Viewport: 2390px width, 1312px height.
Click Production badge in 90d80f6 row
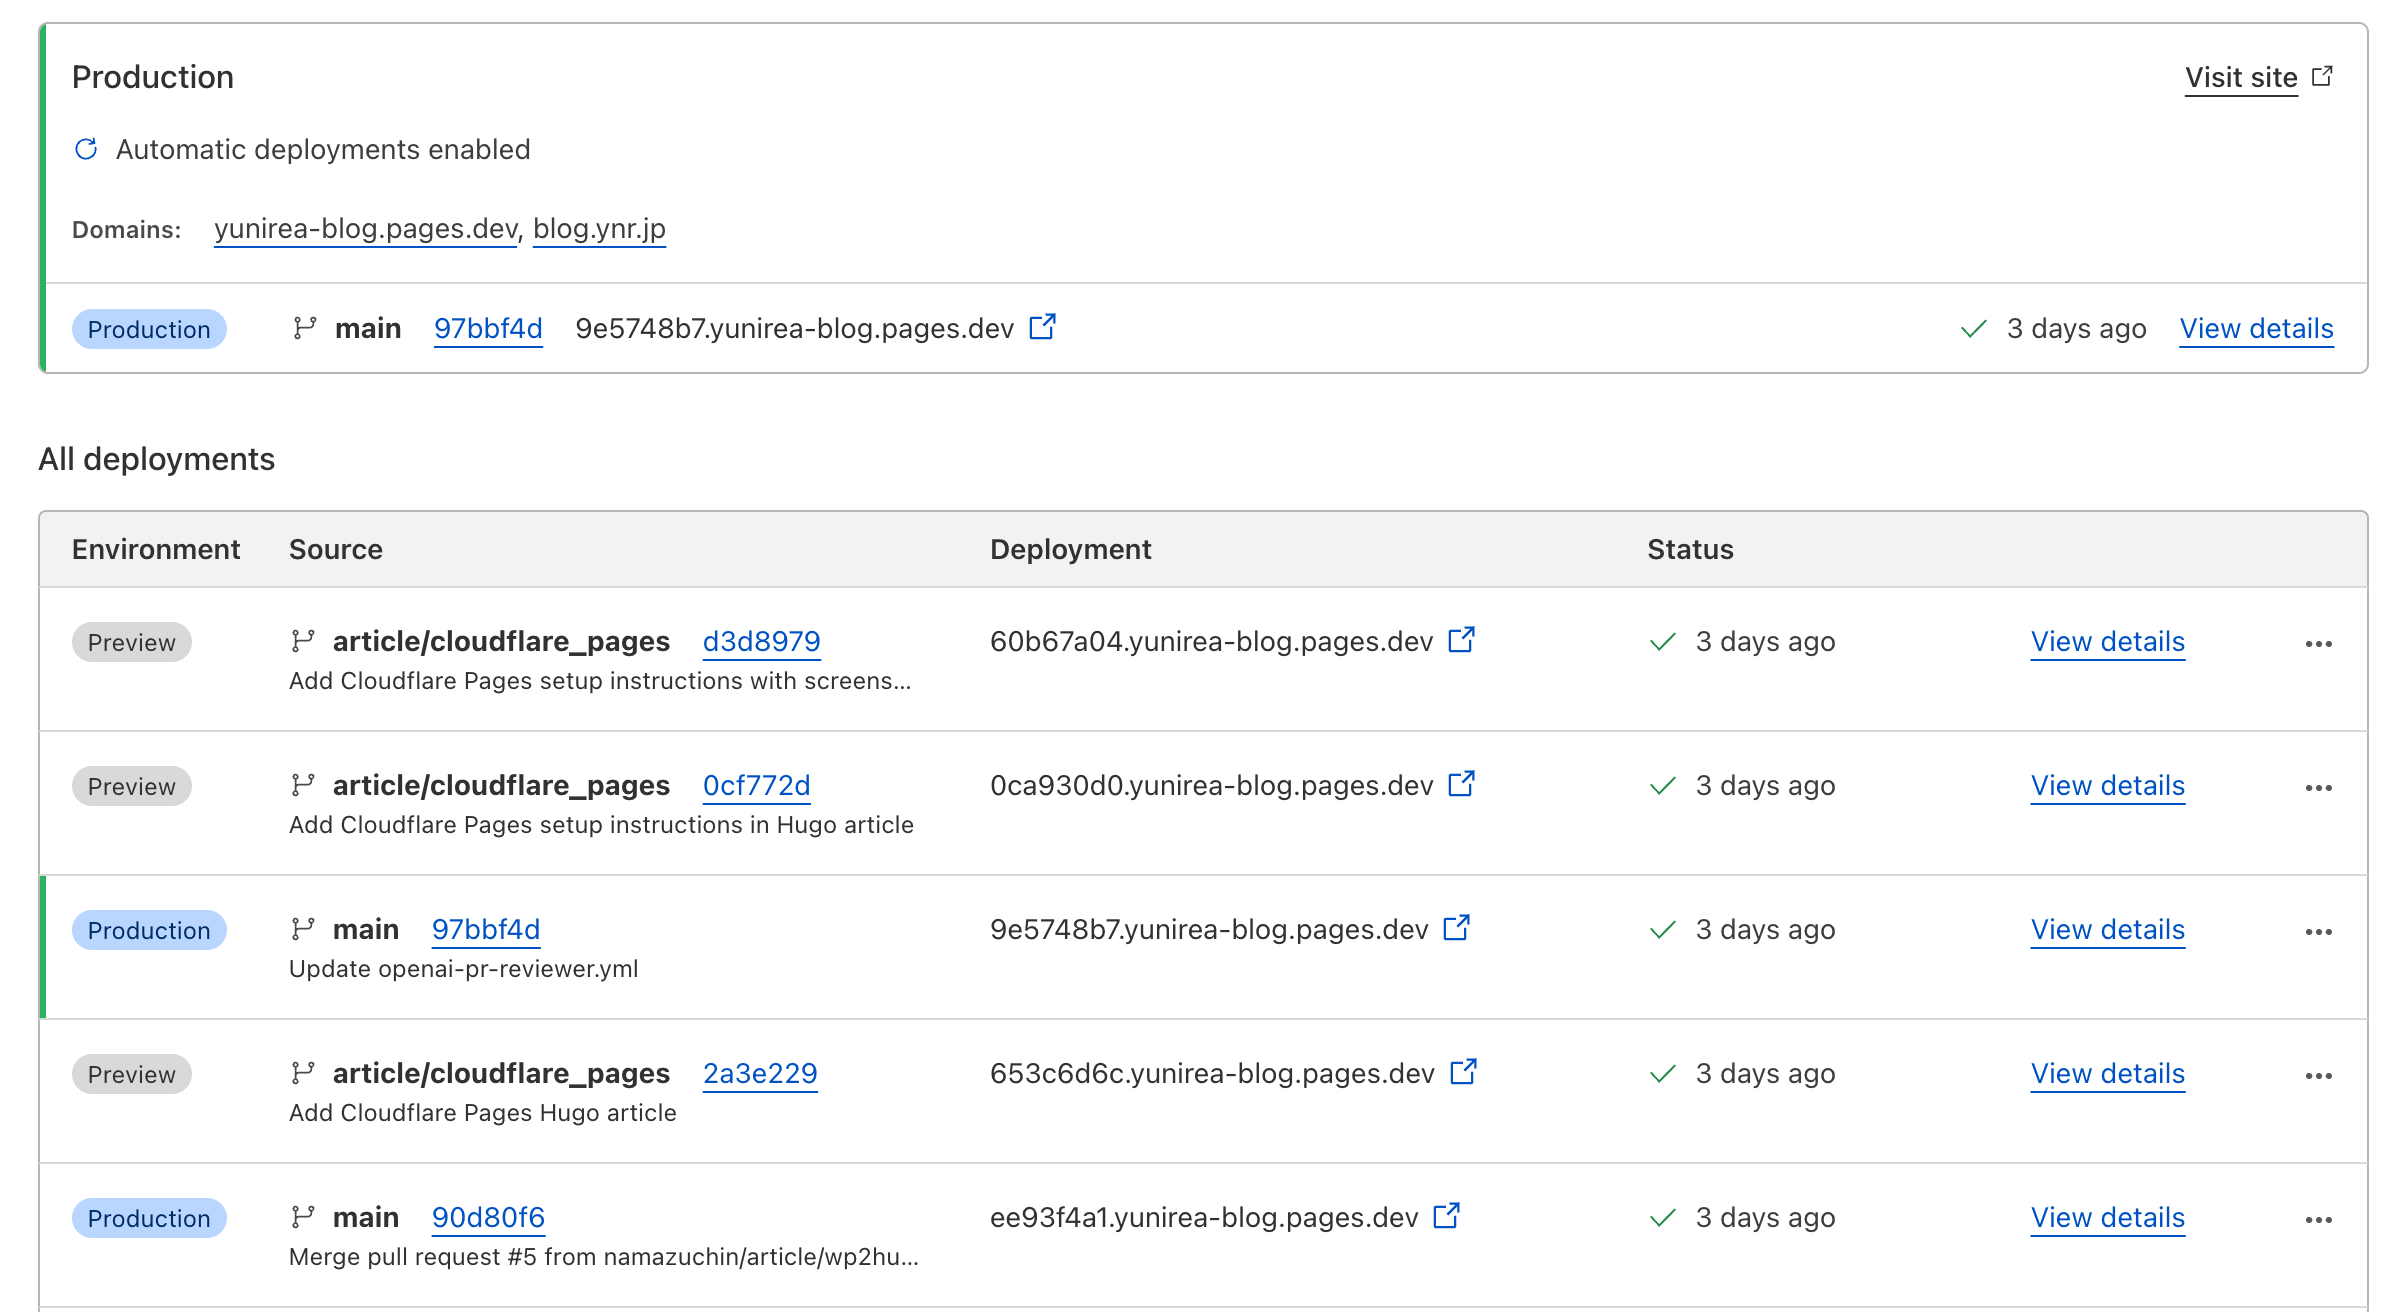[149, 1218]
